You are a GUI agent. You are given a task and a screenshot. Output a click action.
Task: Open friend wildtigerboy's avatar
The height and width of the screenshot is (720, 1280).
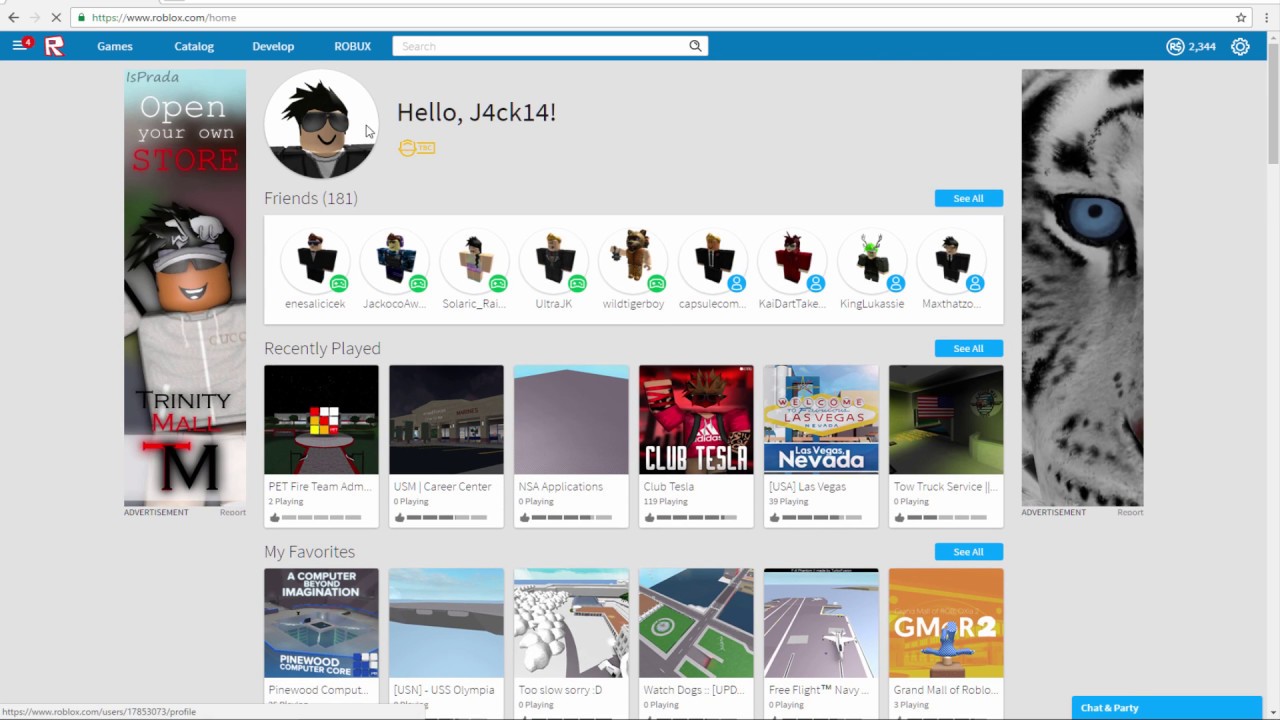coord(633,260)
